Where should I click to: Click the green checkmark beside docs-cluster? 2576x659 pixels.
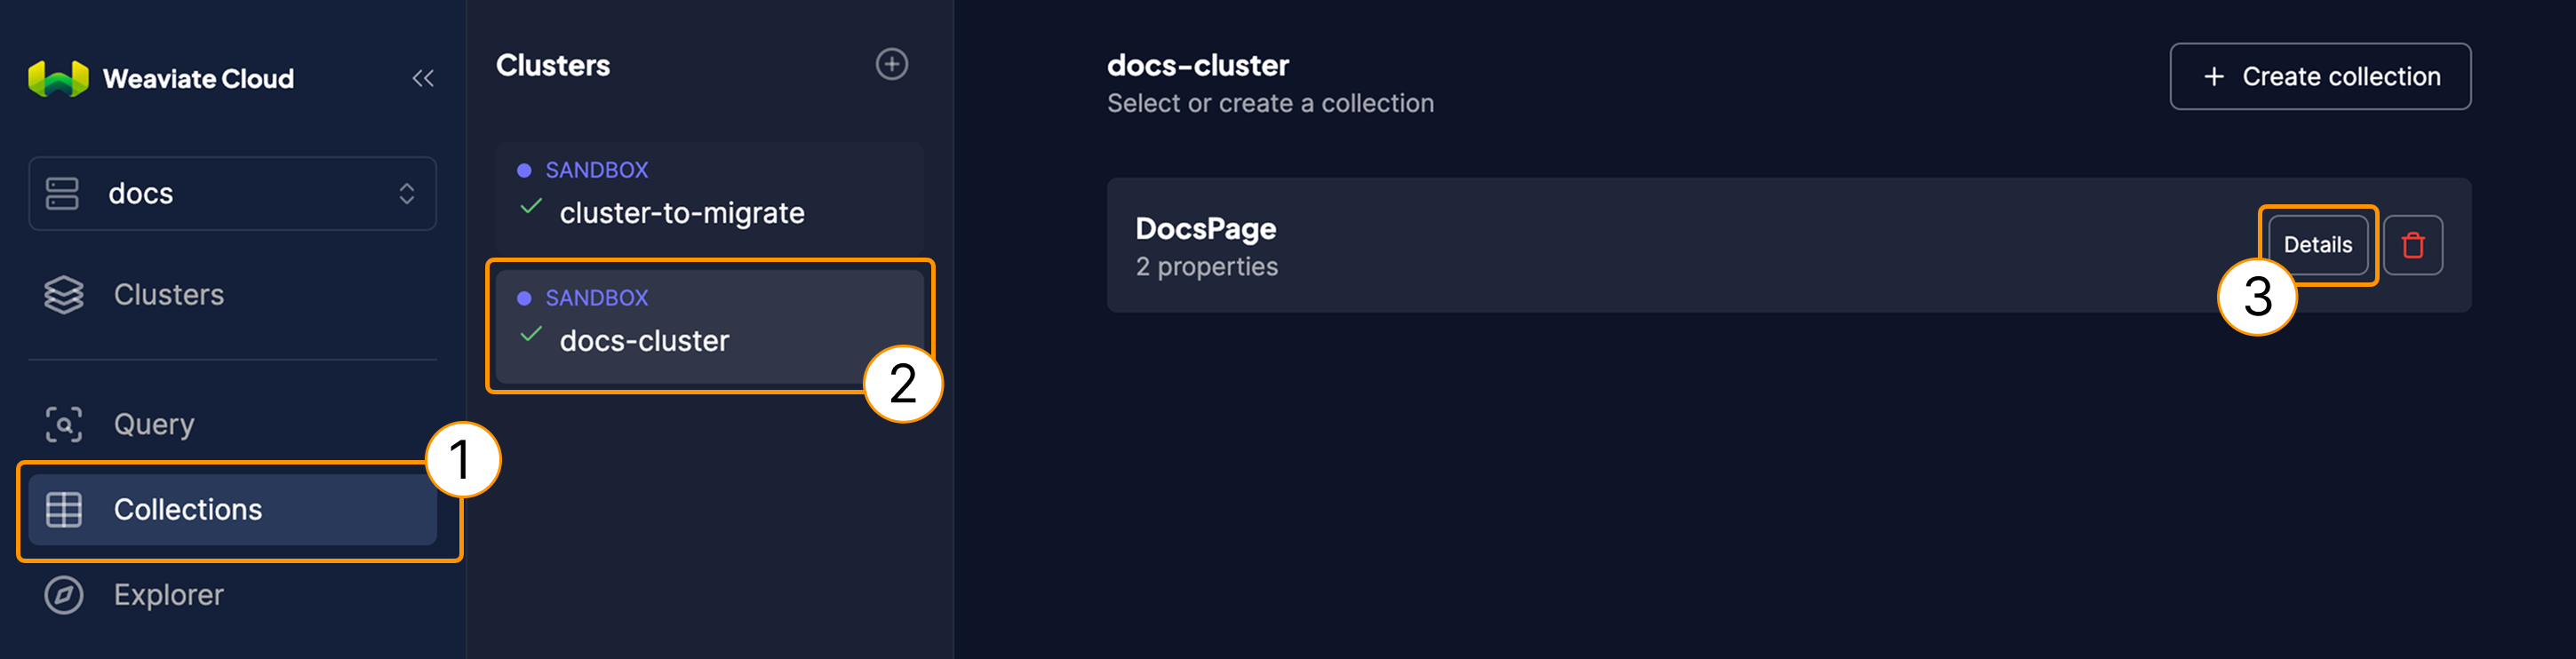pos(531,334)
